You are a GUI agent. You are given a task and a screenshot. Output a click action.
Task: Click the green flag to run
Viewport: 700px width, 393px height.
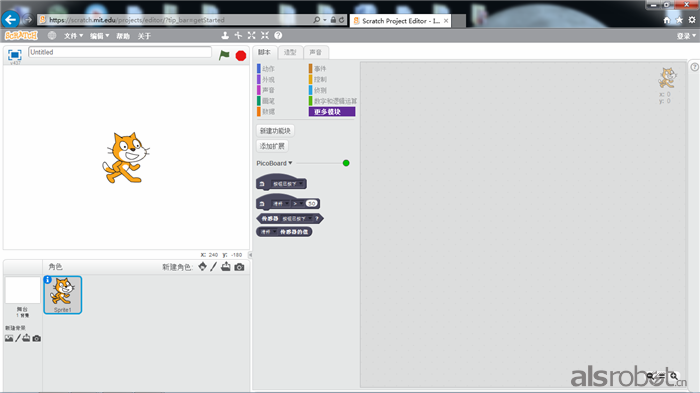[224, 55]
